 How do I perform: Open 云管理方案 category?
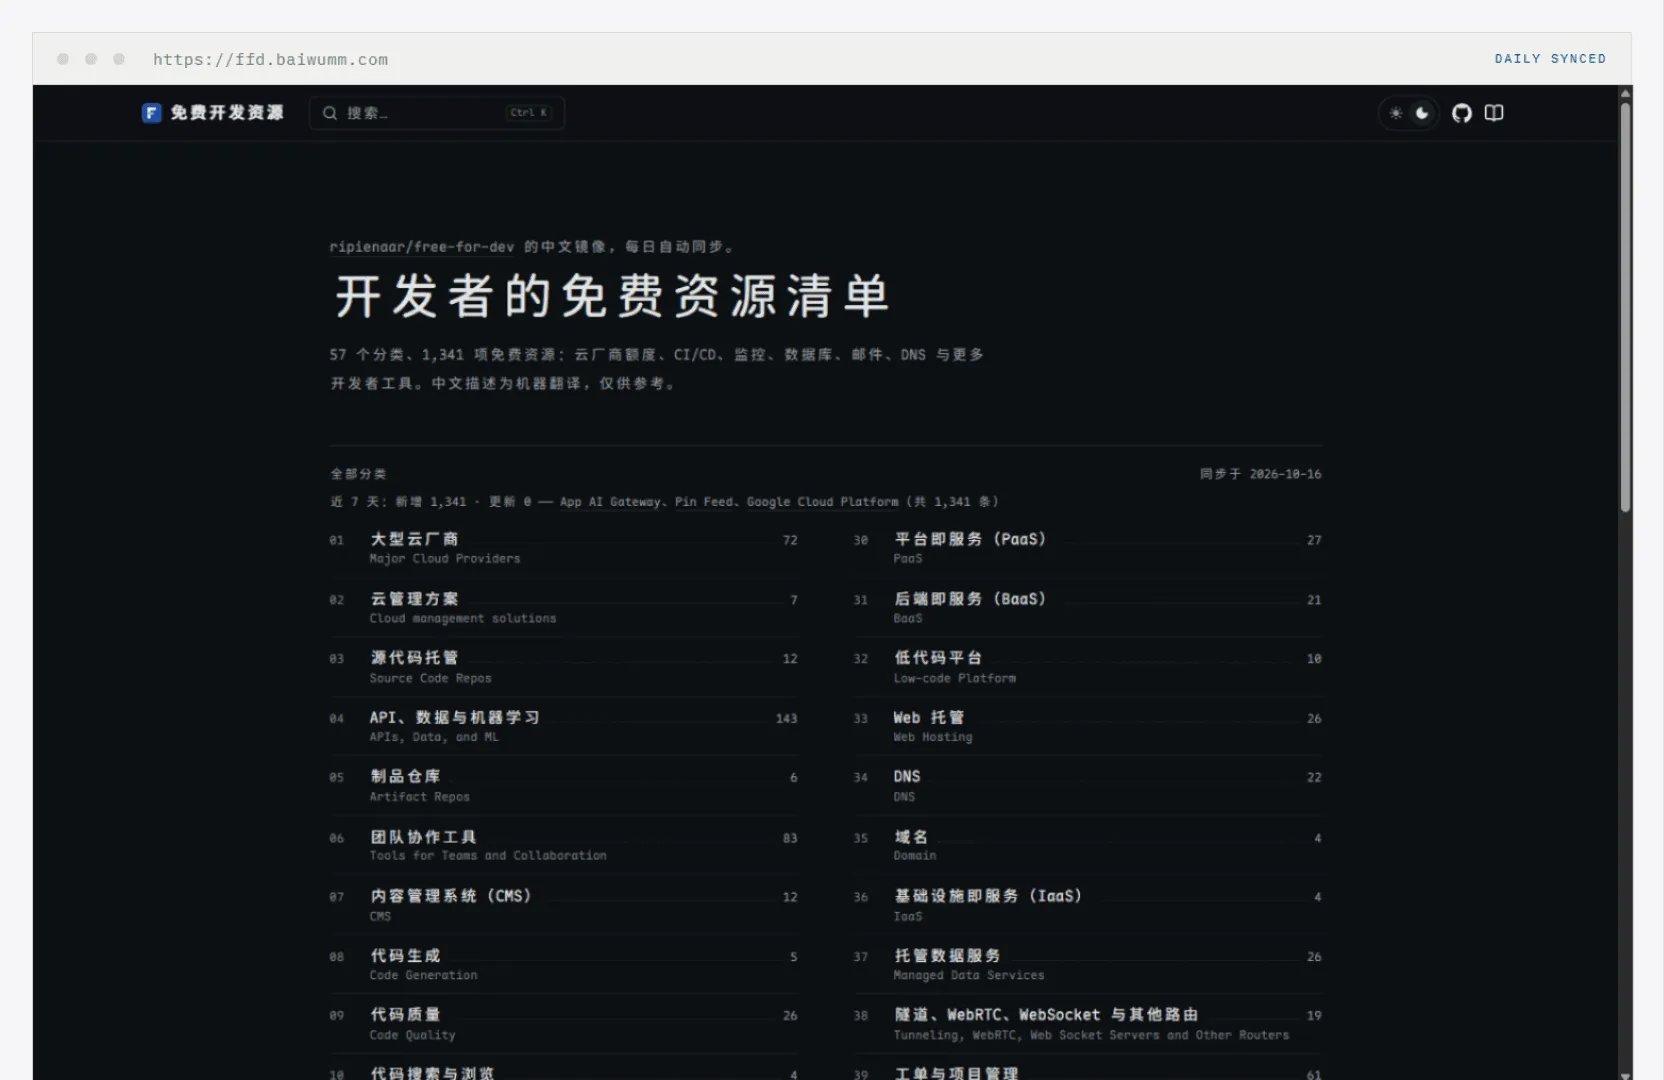point(564,608)
